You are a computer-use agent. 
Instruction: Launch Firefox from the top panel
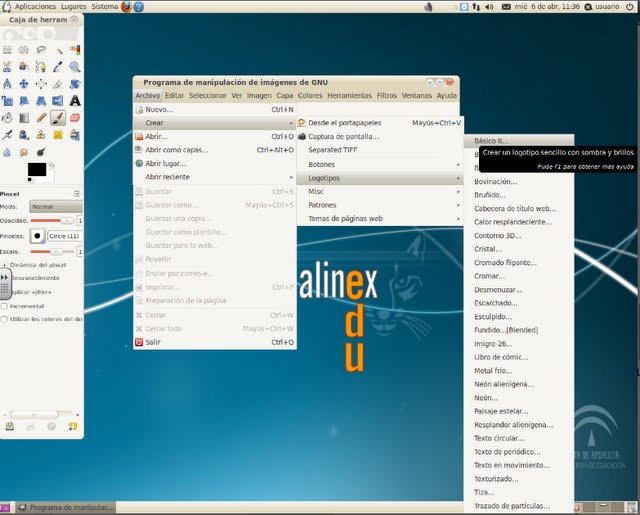pyautogui.click(x=126, y=7)
